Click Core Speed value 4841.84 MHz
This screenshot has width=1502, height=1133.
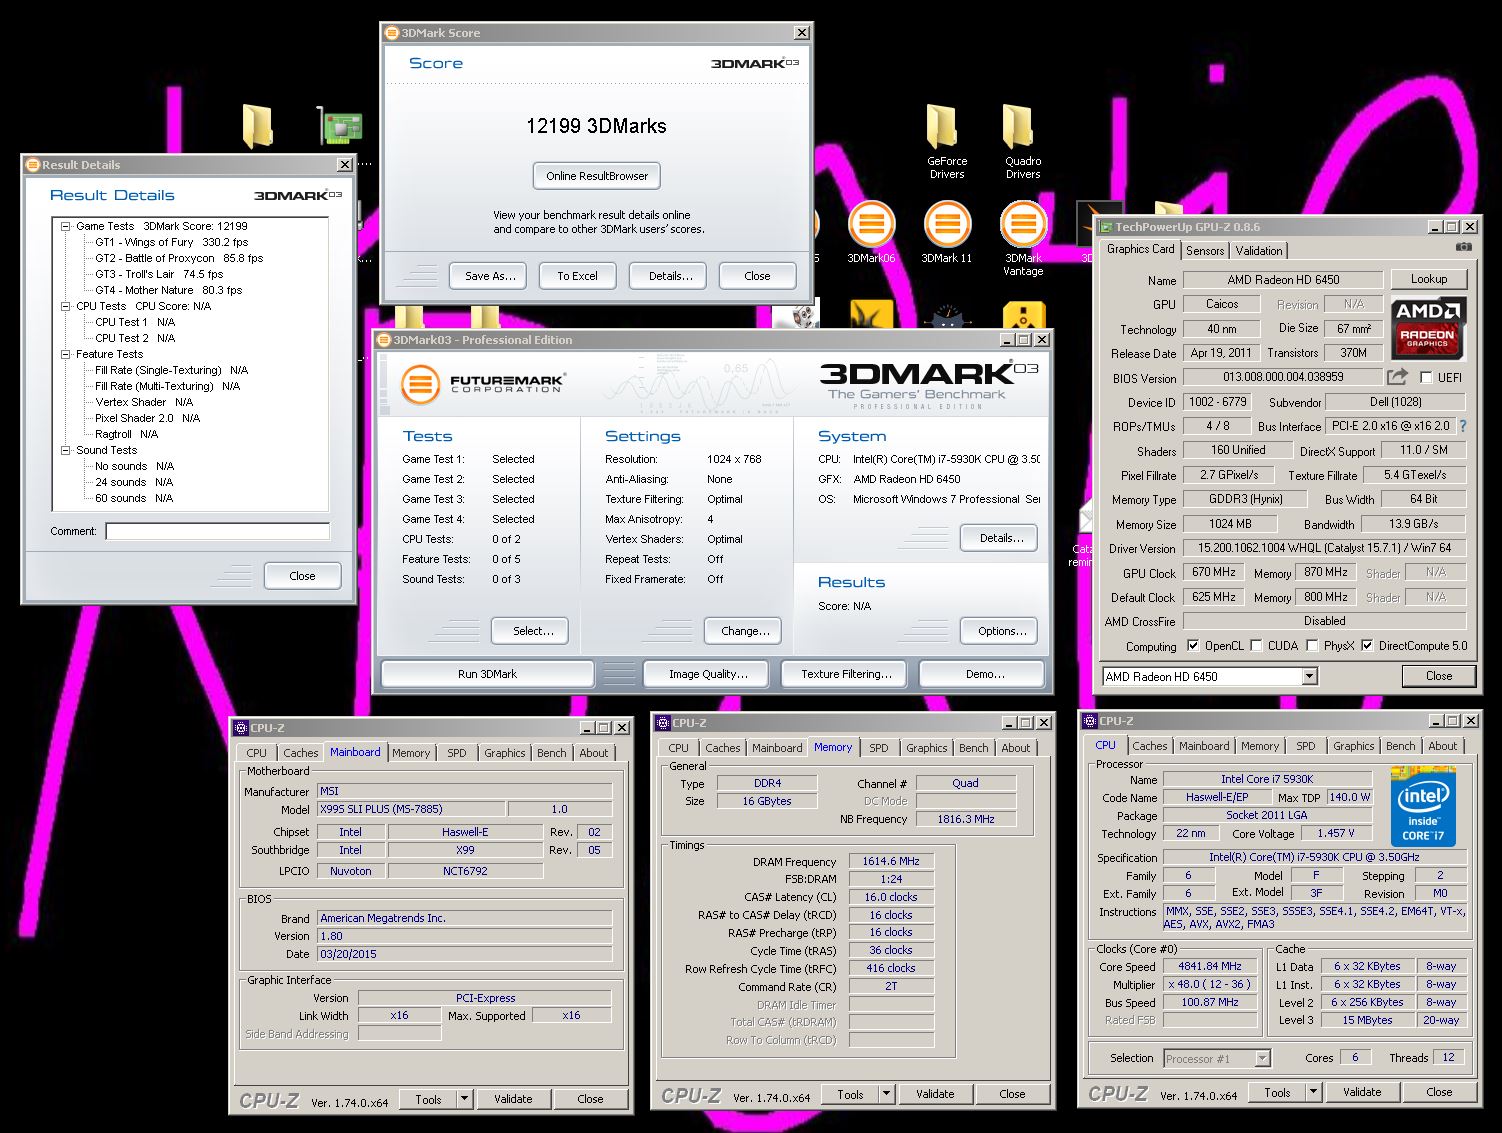(1209, 966)
